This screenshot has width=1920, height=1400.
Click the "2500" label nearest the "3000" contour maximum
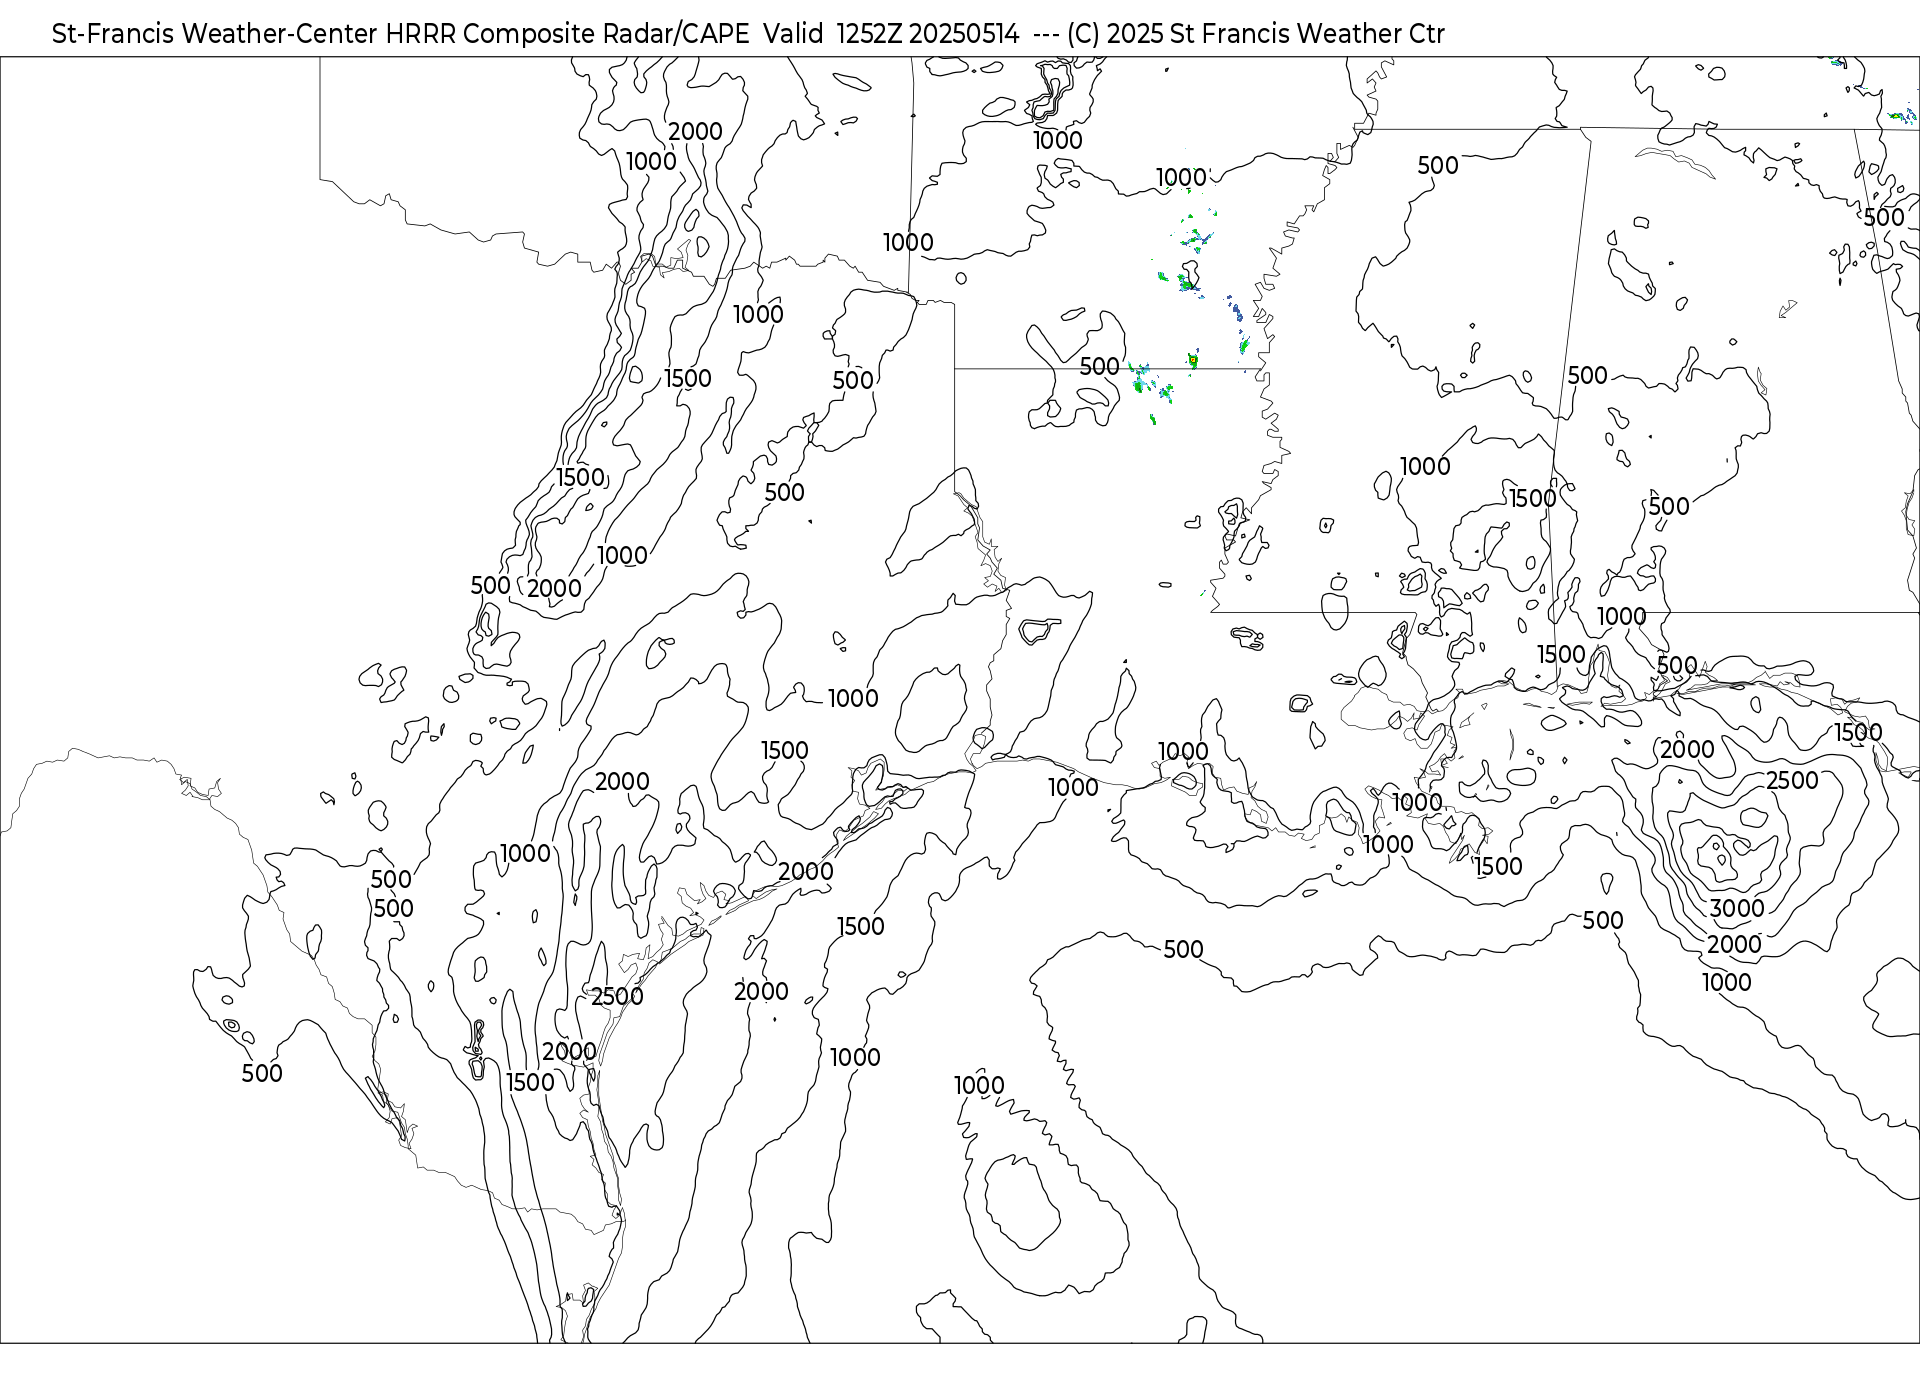click(x=1792, y=781)
